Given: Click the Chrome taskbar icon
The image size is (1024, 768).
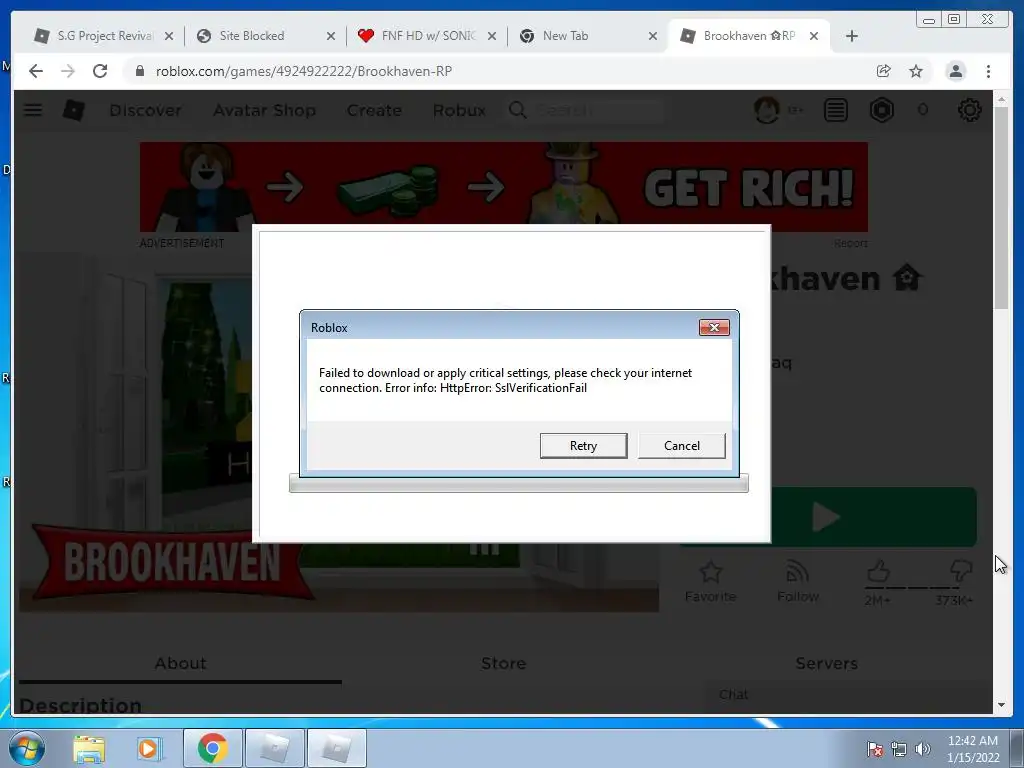Looking at the screenshot, I should pos(213,748).
